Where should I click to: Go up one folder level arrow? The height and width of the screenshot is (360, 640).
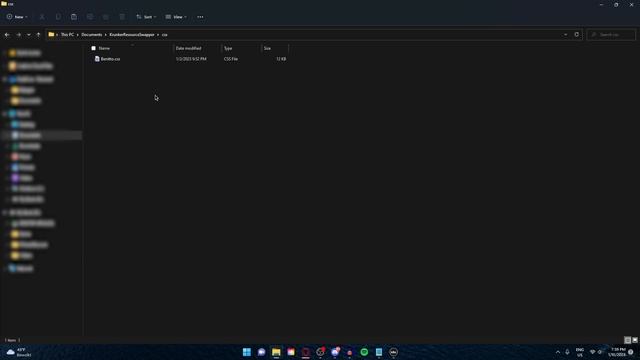(x=38, y=35)
